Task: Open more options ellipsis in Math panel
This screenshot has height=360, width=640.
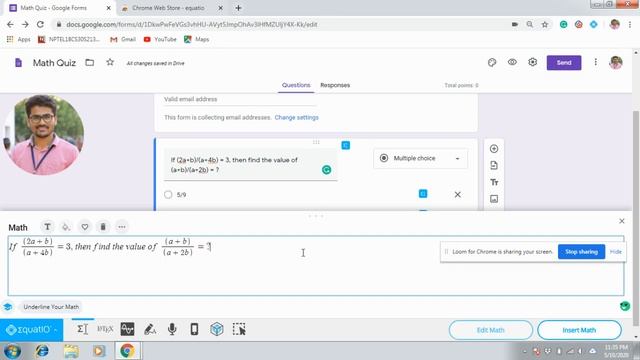Action: coord(122,227)
